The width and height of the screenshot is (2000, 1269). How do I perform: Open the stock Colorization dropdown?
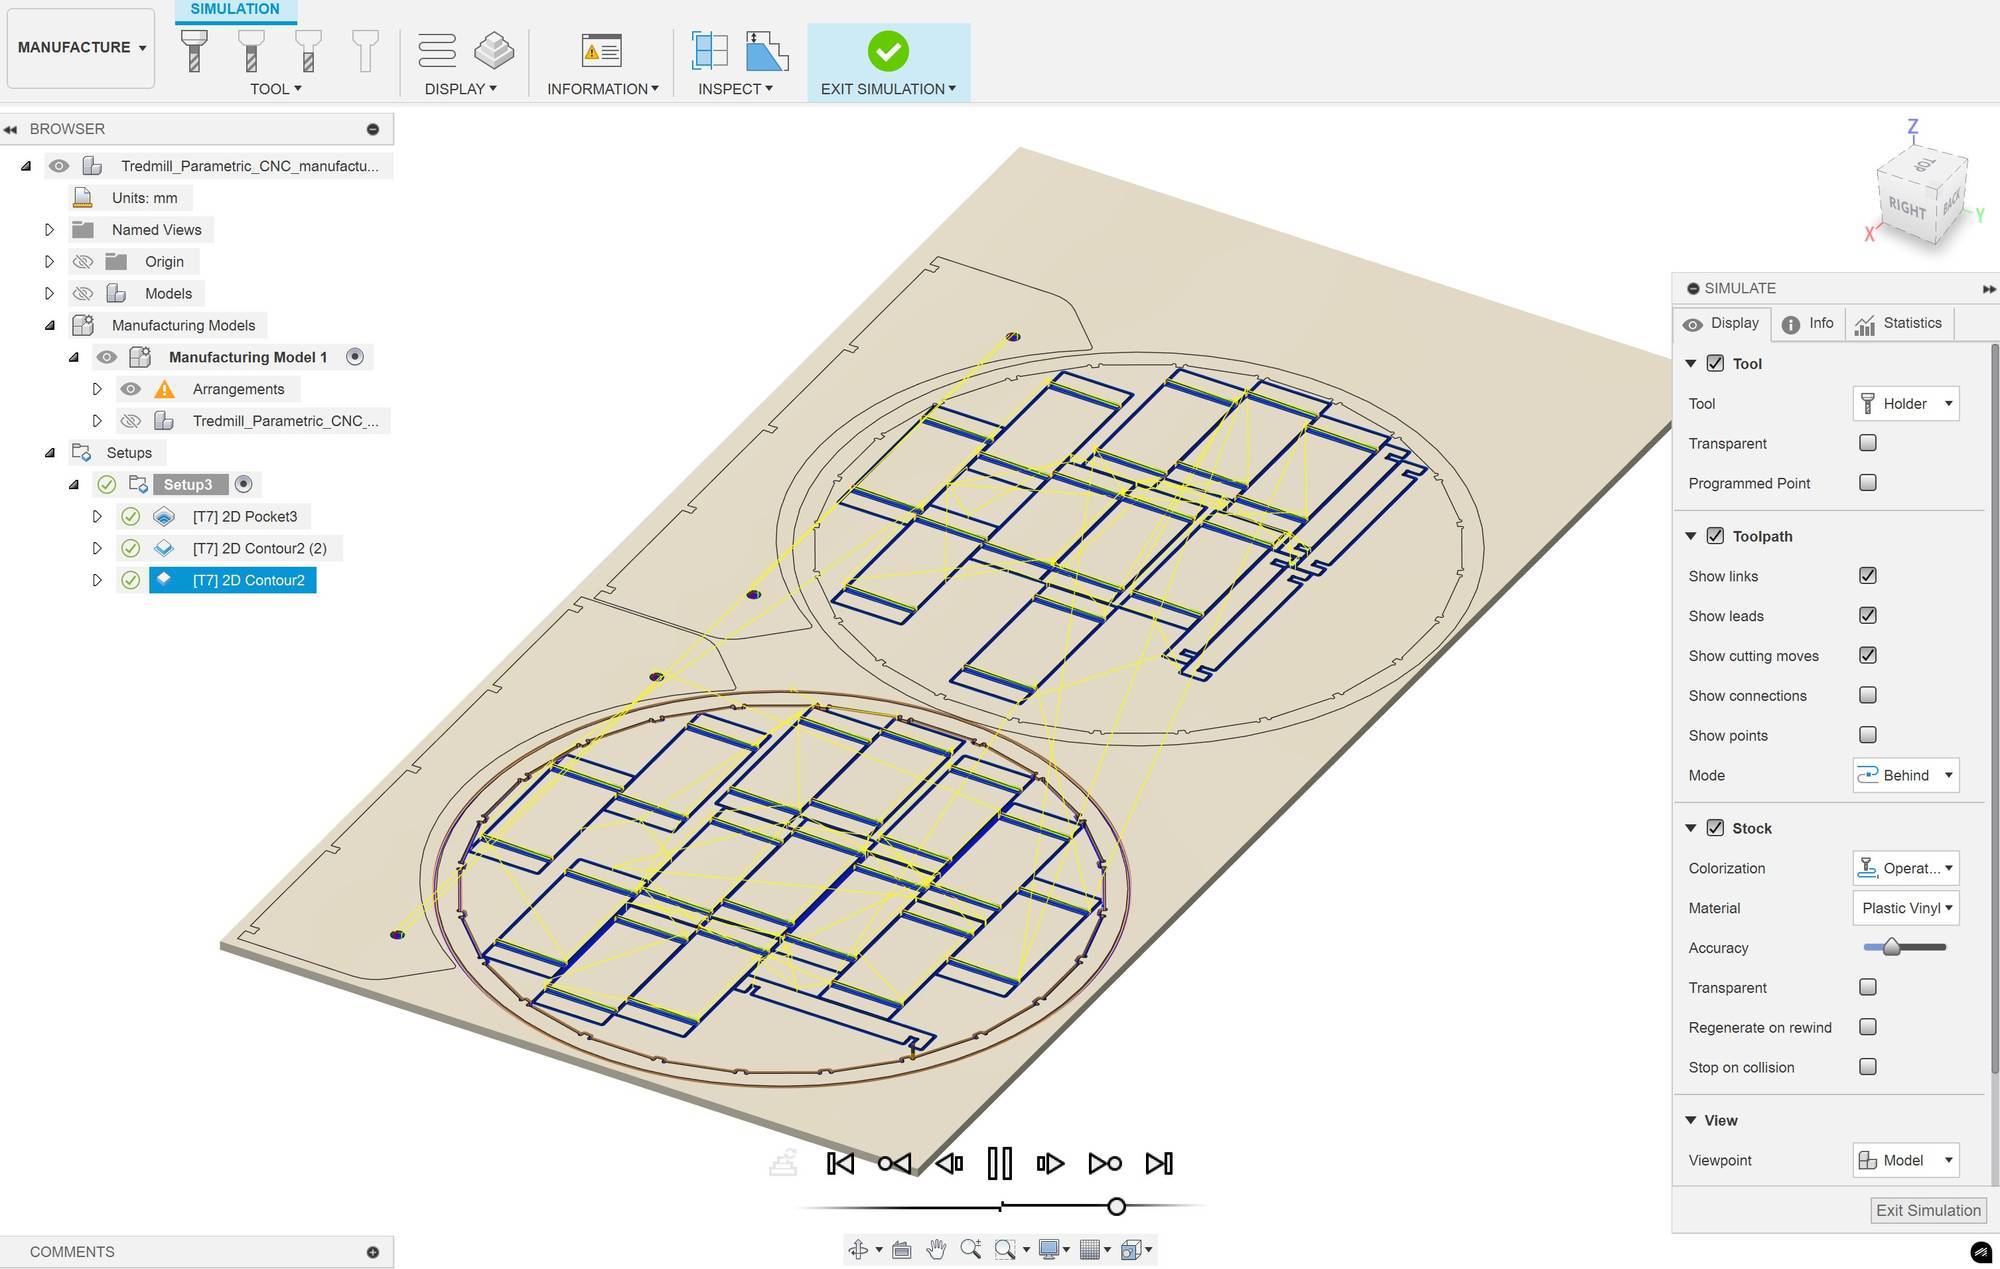pyautogui.click(x=1905, y=868)
